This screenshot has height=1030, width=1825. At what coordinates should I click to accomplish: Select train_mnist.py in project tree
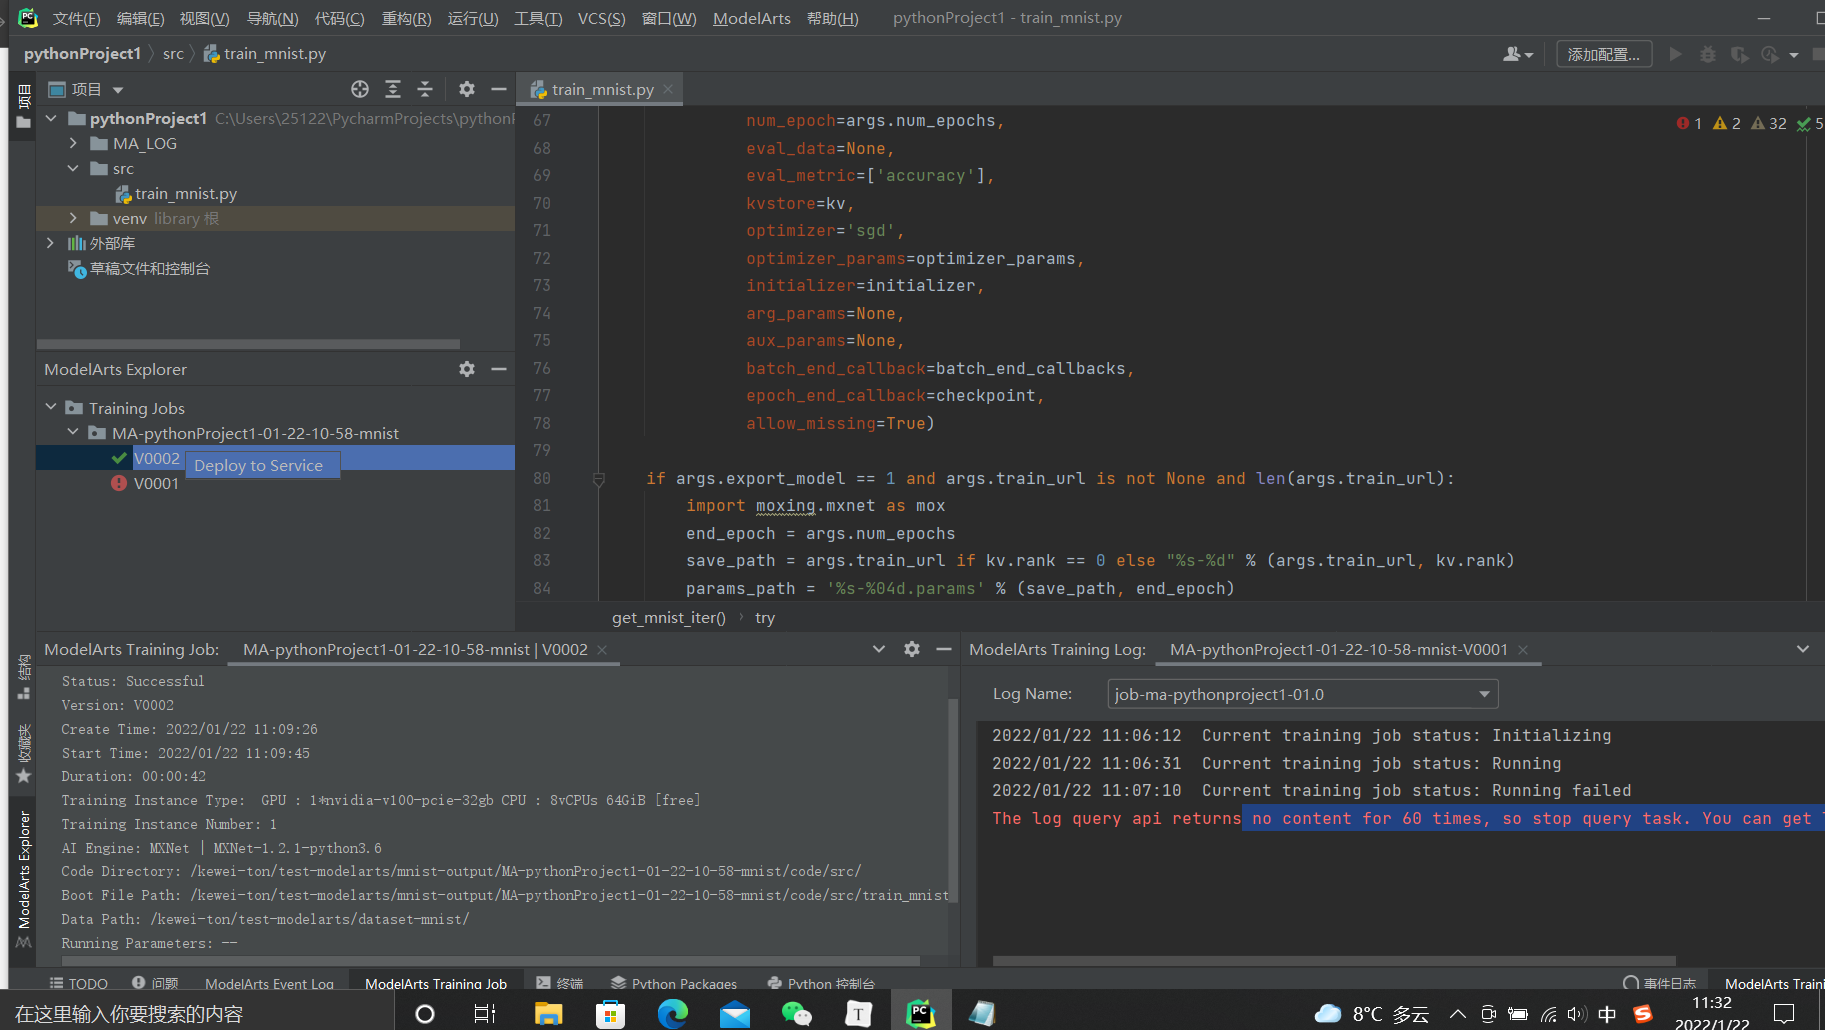[186, 193]
